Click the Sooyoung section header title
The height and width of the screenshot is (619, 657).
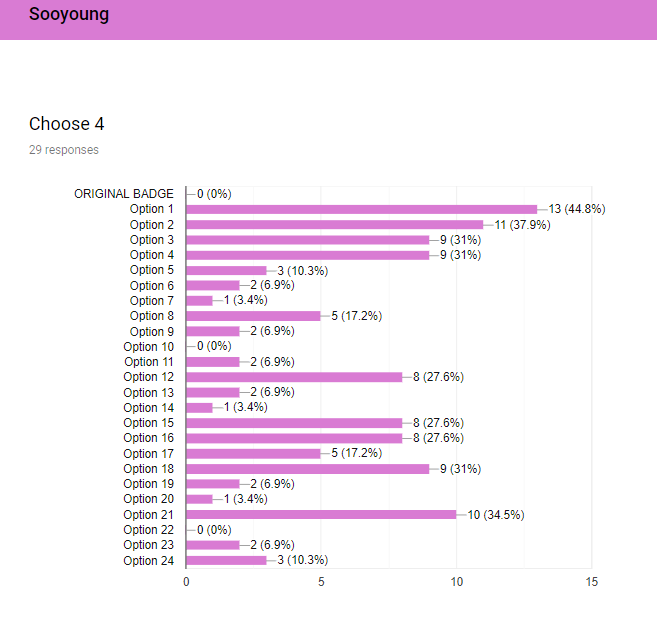(69, 14)
